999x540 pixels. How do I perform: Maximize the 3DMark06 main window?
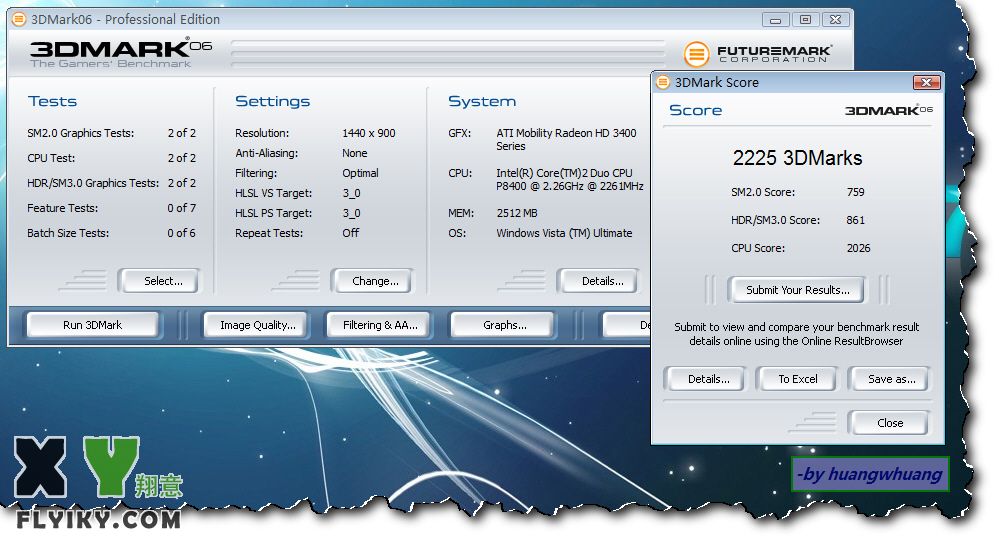(x=805, y=20)
